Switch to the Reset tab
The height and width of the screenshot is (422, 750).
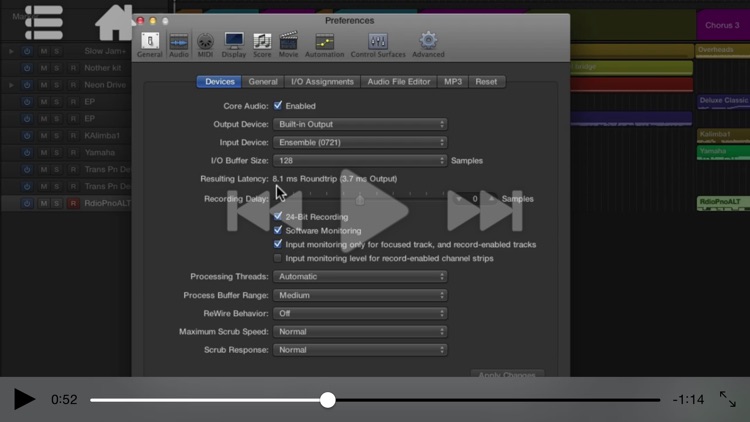[x=486, y=82]
